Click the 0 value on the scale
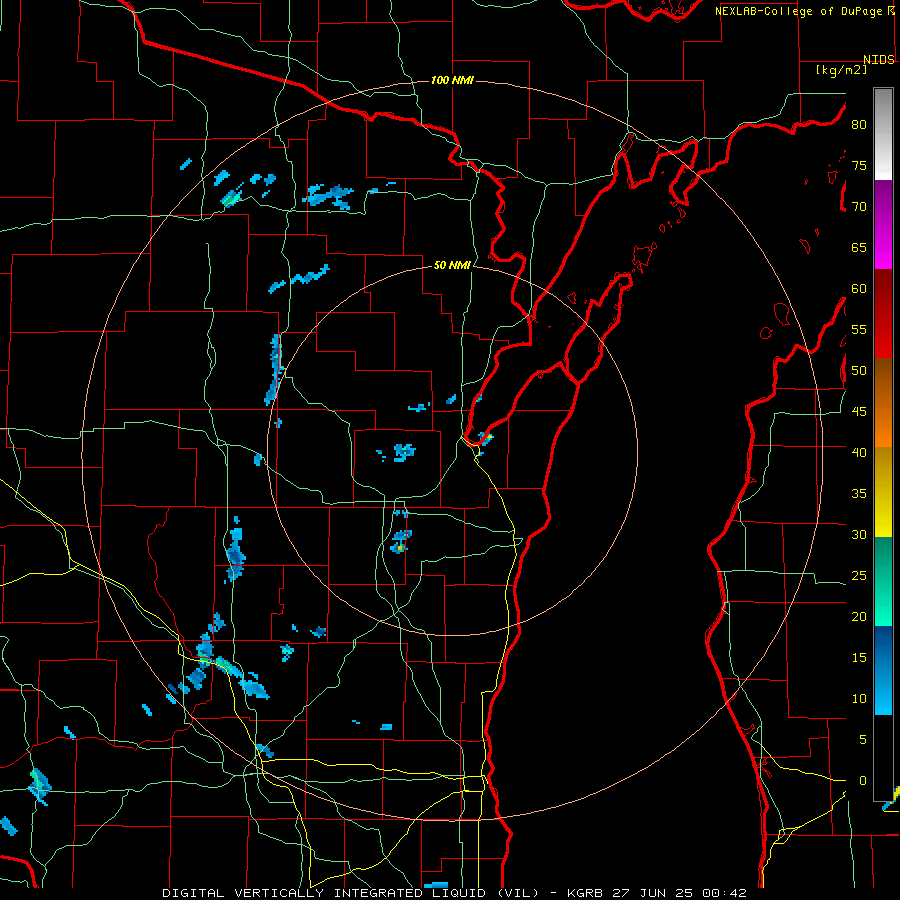Screen dimensions: 900x900 click(863, 781)
